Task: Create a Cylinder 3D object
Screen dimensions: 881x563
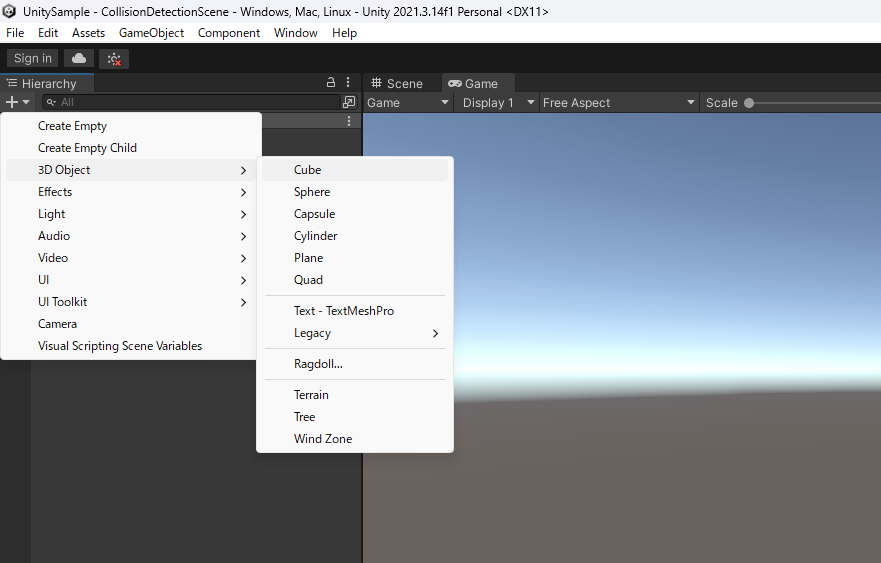Action: pos(355,236)
